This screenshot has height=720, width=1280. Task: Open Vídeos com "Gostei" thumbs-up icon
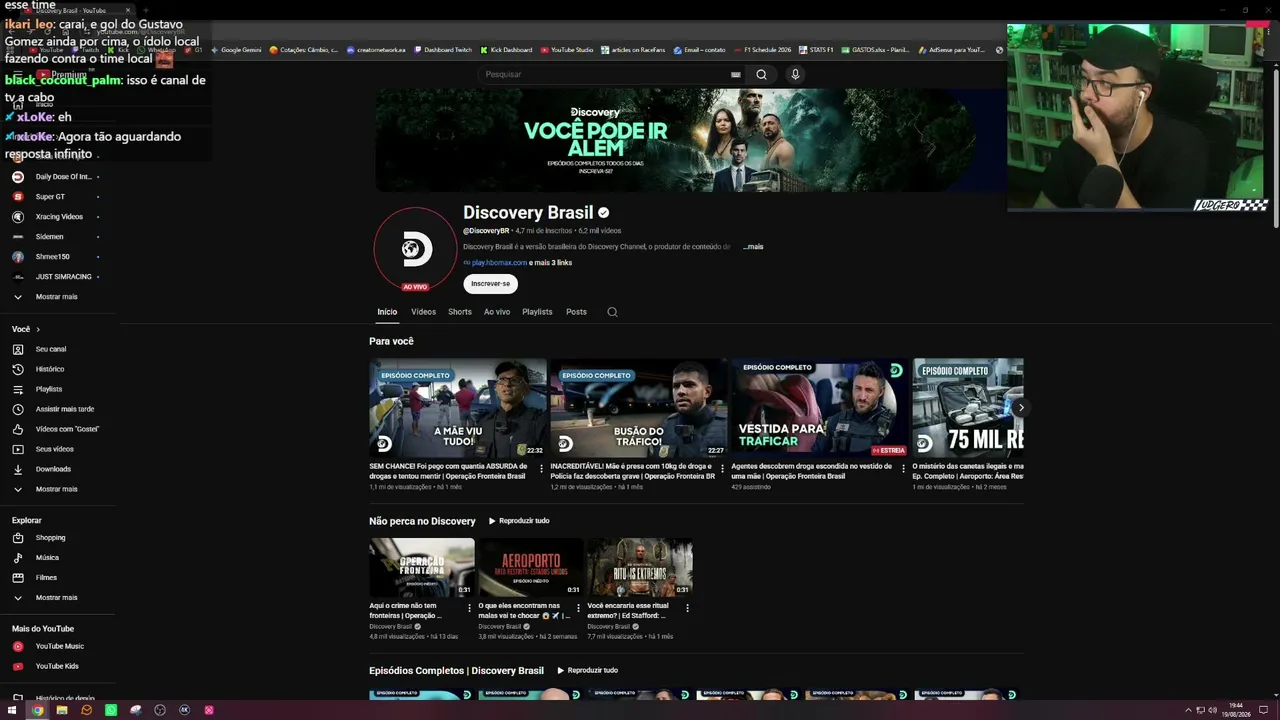17,429
